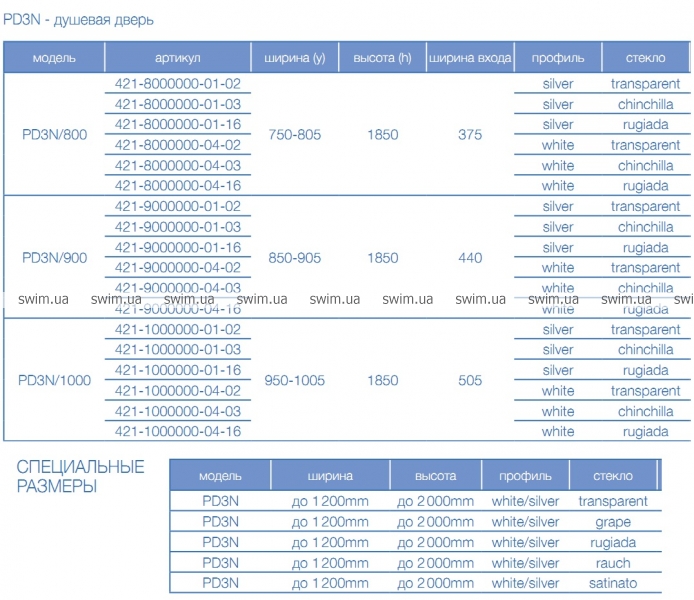Select the 'rauch' glass cell
The width and height of the screenshot is (694, 600).
tap(613, 563)
